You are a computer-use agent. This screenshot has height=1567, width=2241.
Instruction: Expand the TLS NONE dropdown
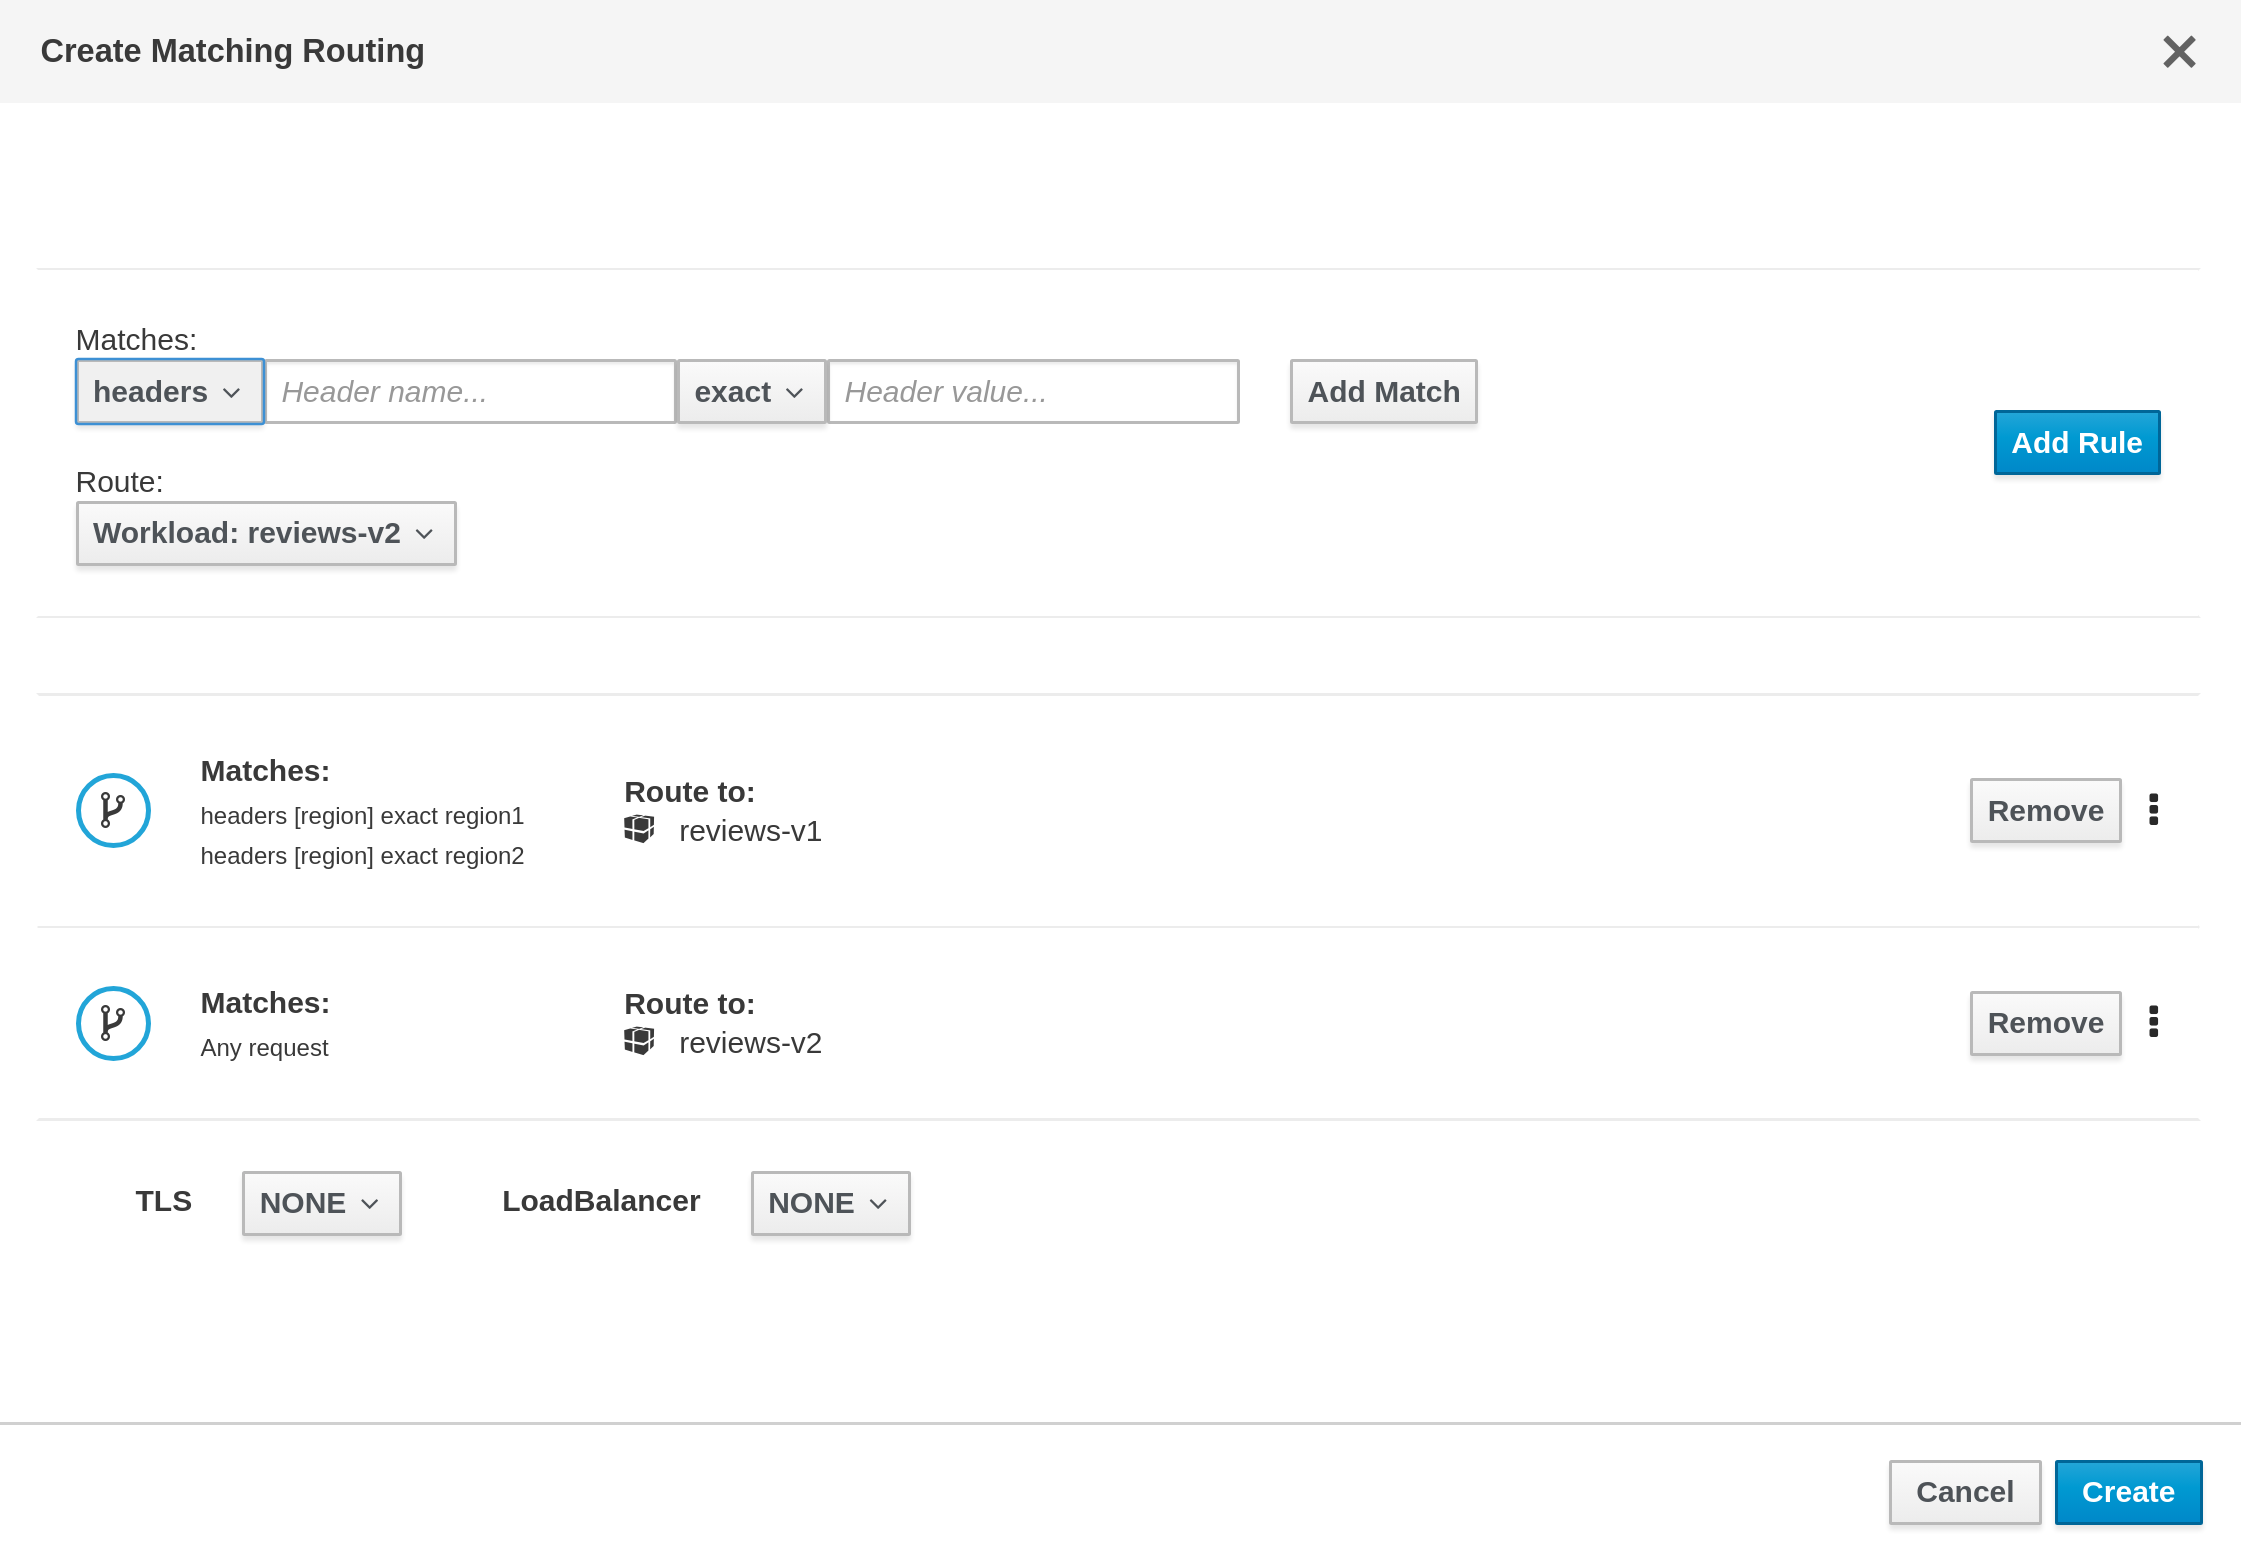click(x=321, y=1203)
